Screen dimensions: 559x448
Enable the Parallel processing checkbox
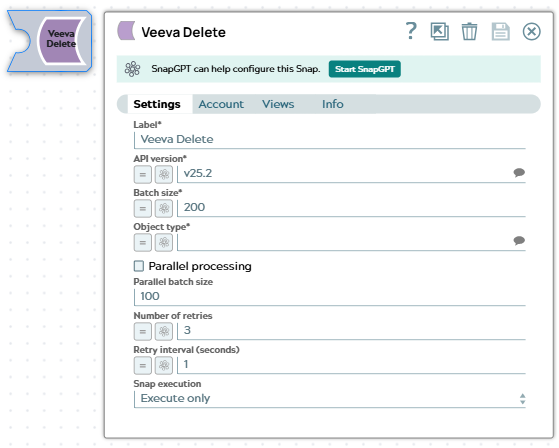pyautogui.click(x=139, y=266)
